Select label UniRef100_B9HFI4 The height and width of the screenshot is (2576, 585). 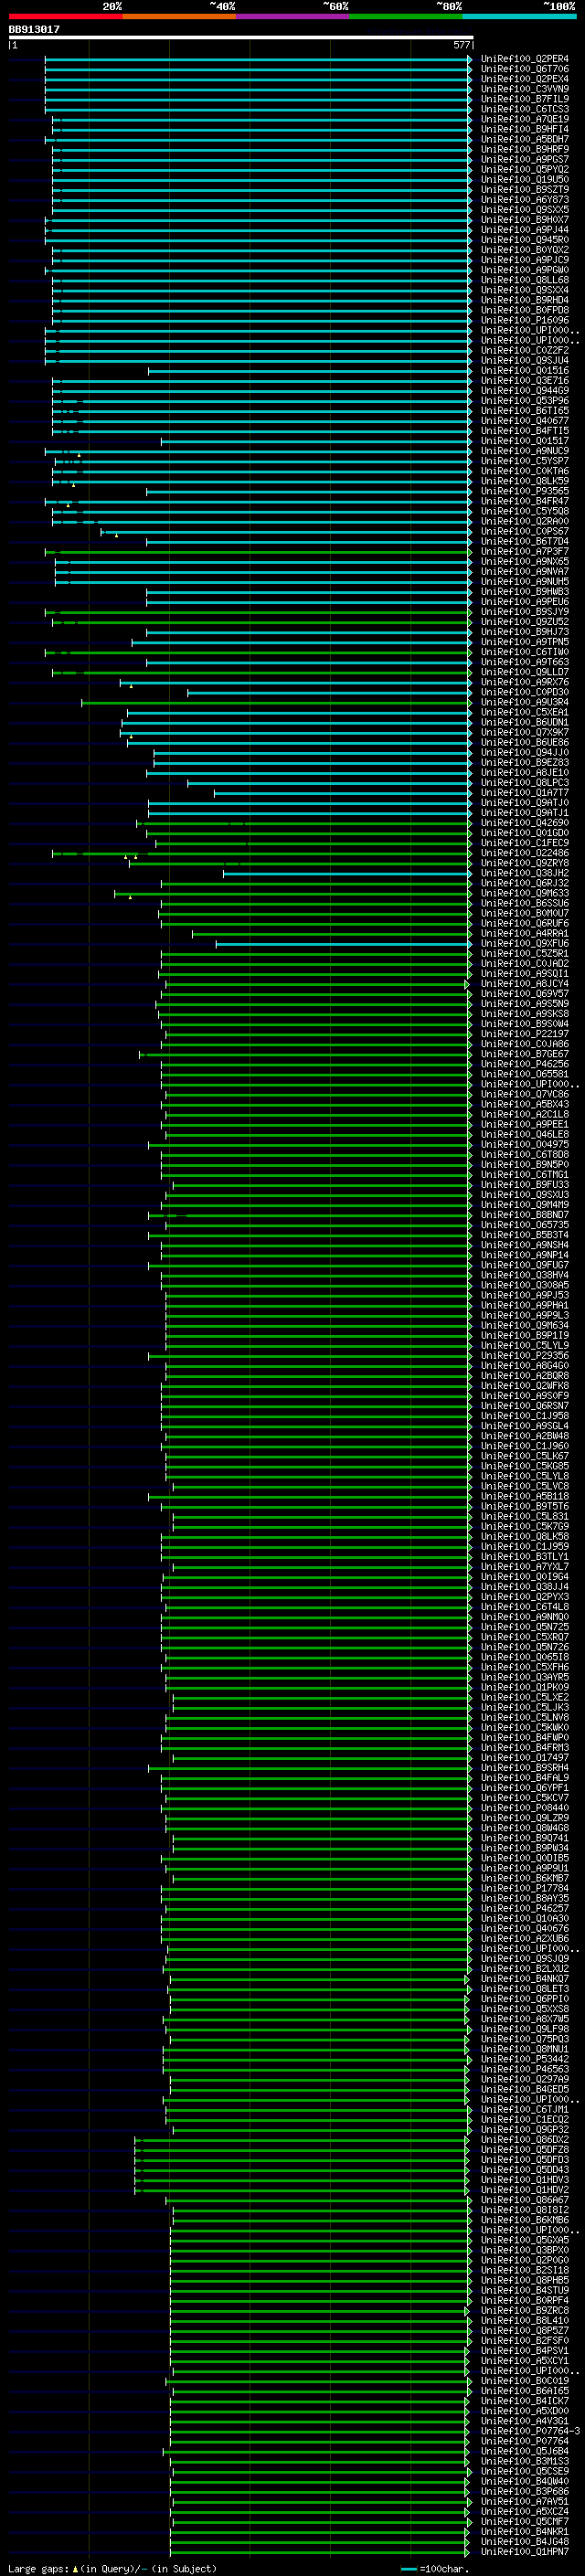[x=524, y=129]
